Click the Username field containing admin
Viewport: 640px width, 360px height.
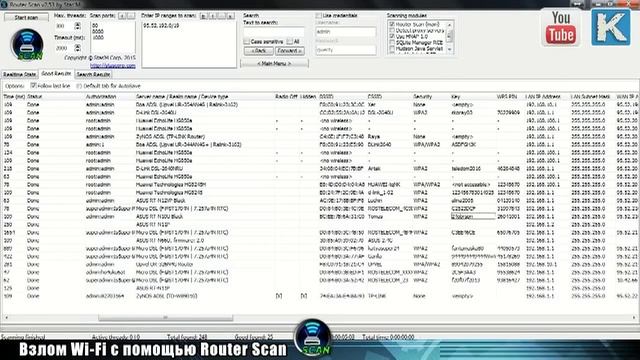pos(346,32)
